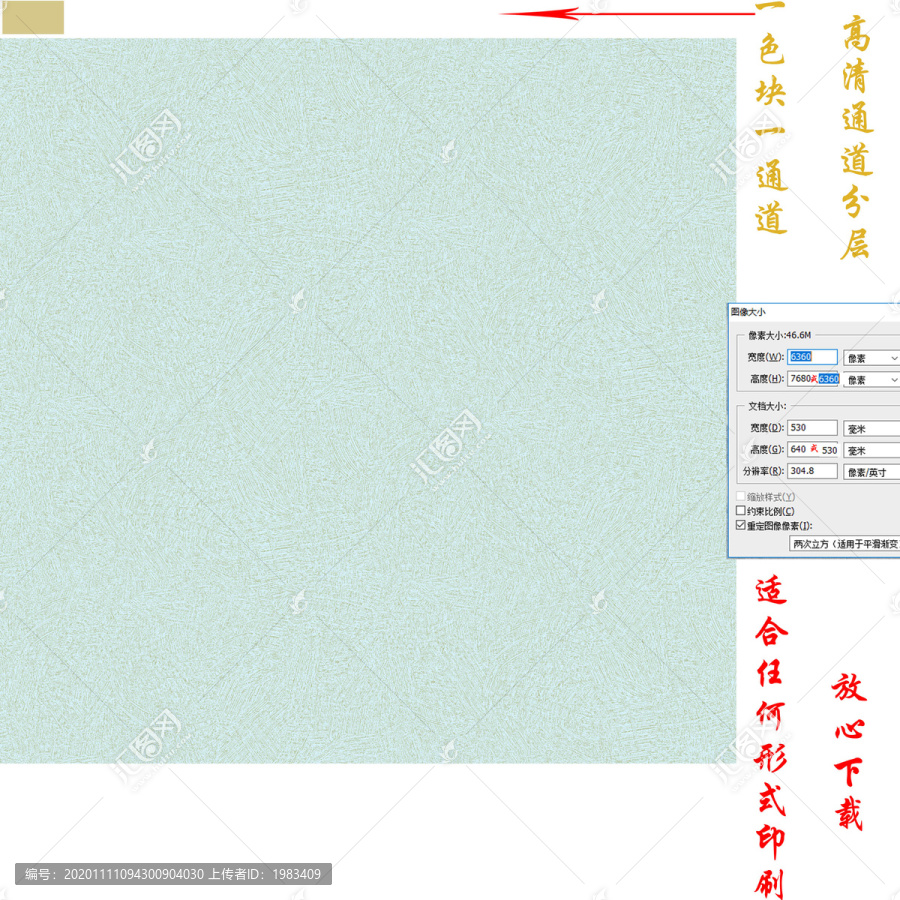
Task: Enable the 约束比例(C) checkbox
Action: coord(741,510)
